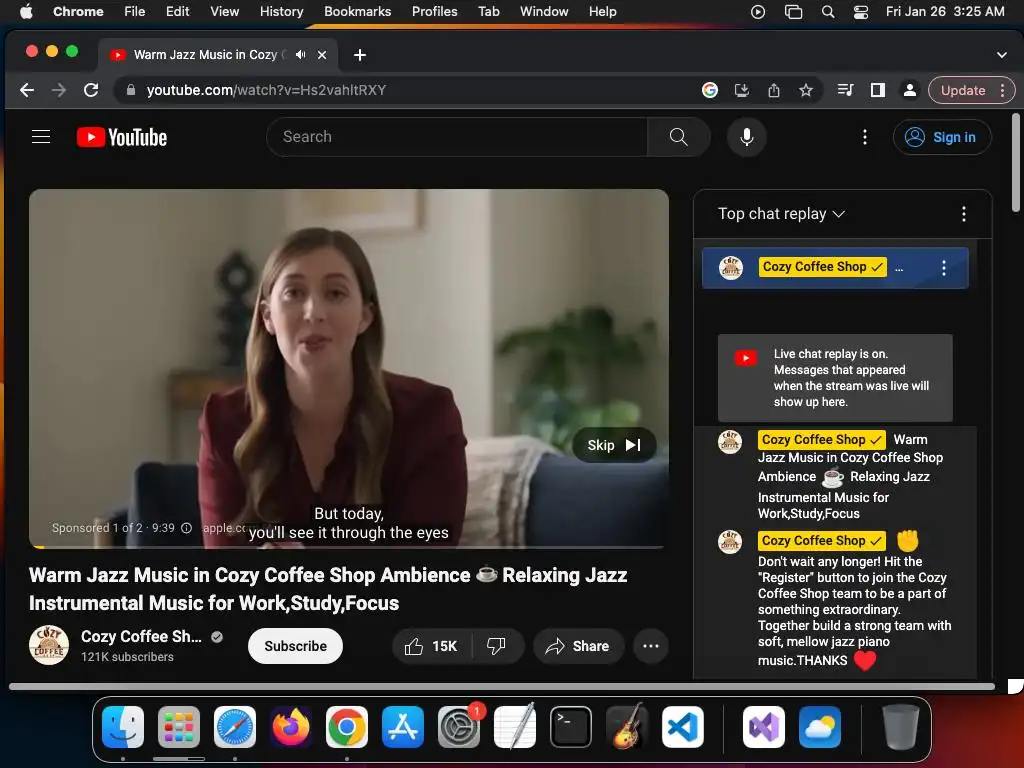Open more actions ellipsis under video

650,647
